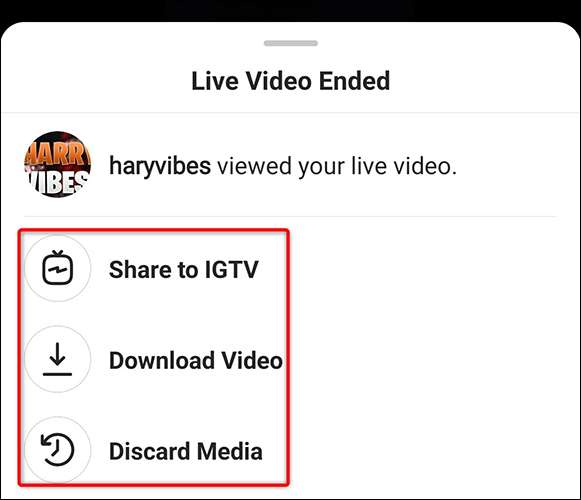Choose the Download Video text option
The width and height of the screenshot is (581, 500).
pyautogui.click(x=196, y=360)
